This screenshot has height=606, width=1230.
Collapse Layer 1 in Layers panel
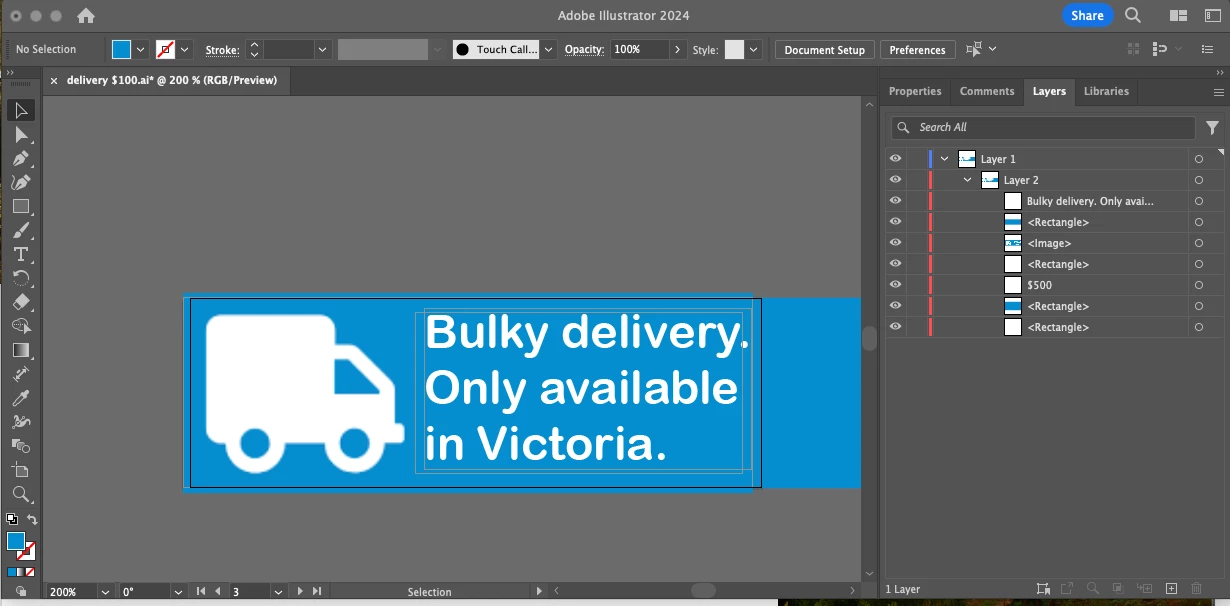tap(944, 159)
